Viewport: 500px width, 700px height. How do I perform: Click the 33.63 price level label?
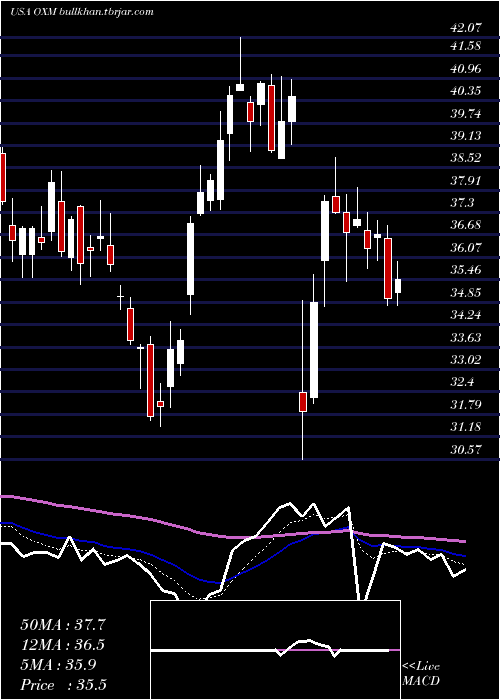pyautogui.click(x=466, y=338)
